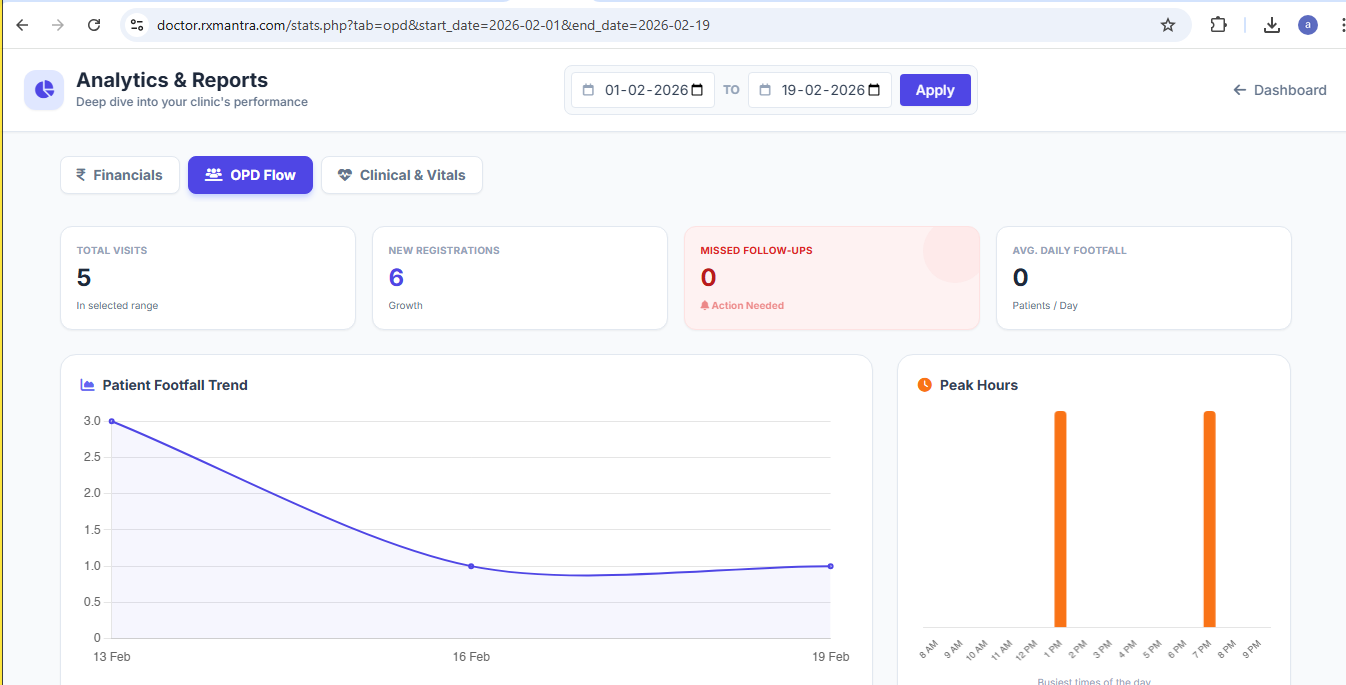This screenshot has height=685, width=1346.
Task: Click the start date field 01-02-2026
Action: [645, 90]
